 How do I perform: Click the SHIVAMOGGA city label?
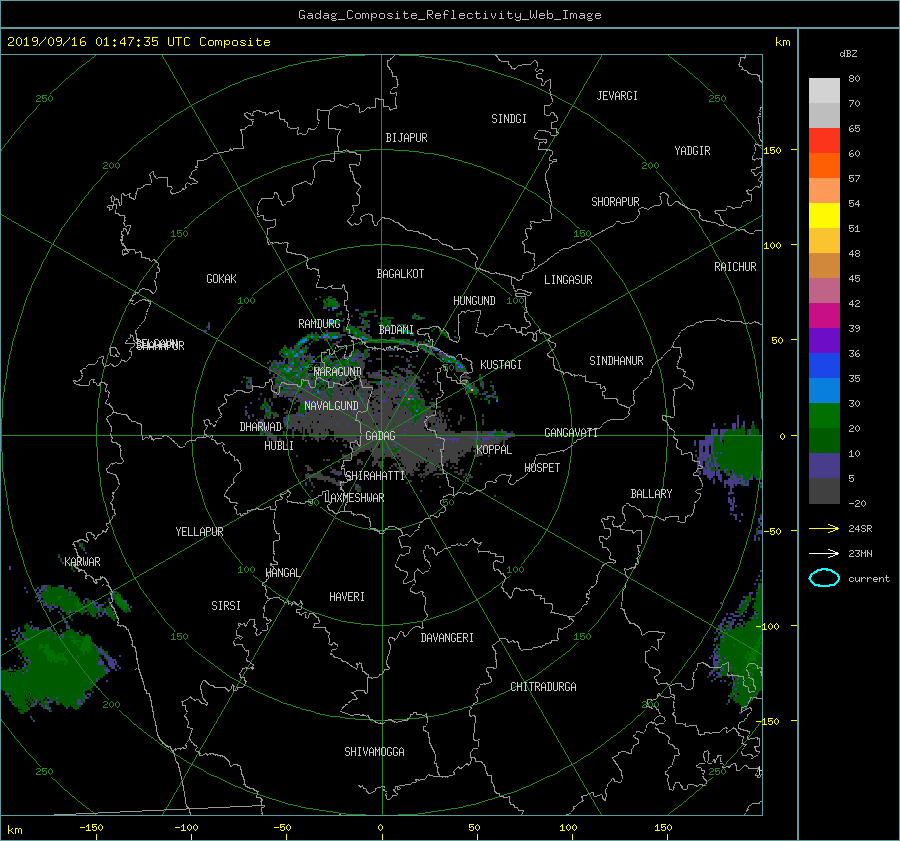pyautogui.click(x=374, y=751)
